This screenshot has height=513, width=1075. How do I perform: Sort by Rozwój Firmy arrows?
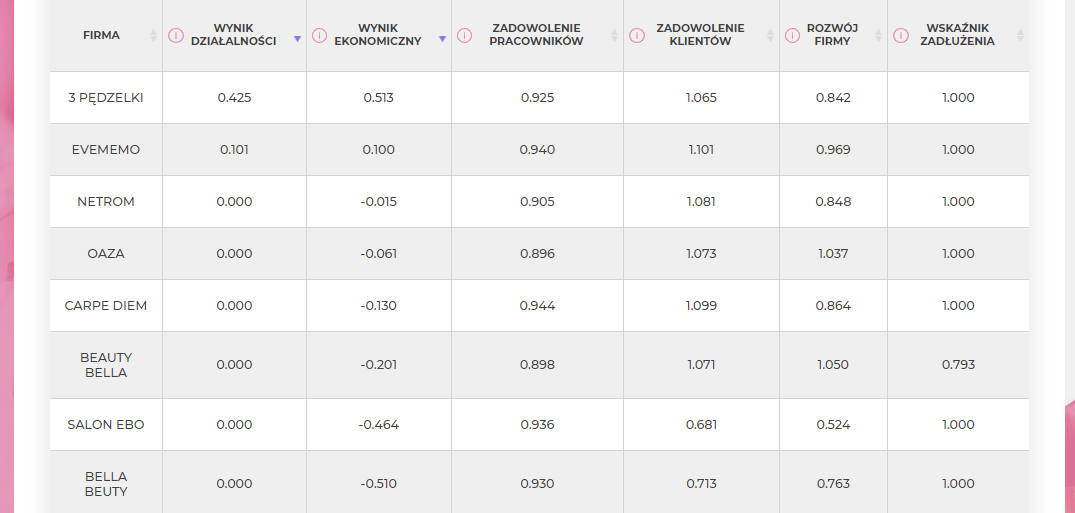pyautogui.click(x=878, y=36)
